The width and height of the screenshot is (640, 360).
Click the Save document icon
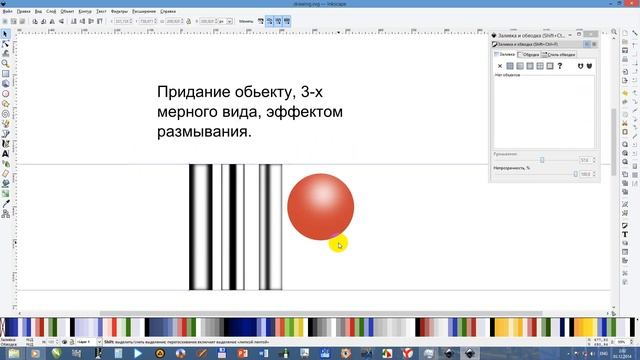point(625,51)
